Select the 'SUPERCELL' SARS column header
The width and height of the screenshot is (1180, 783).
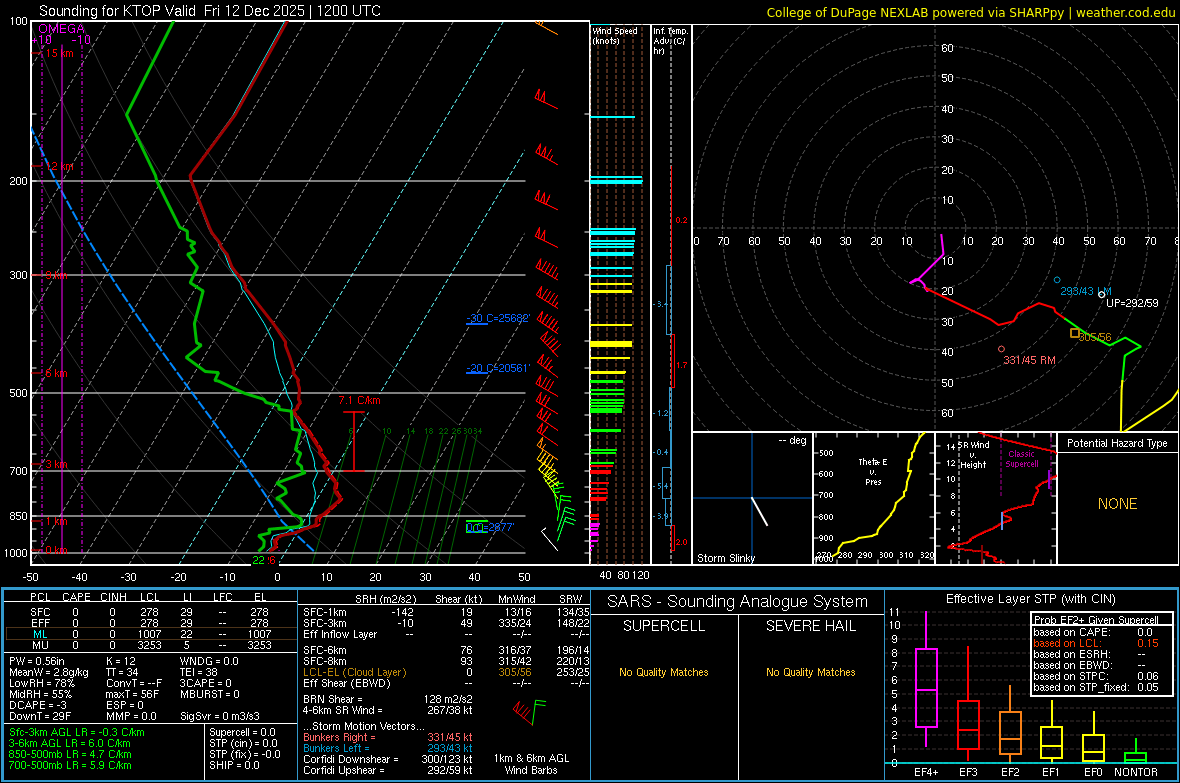pos(664,626)
